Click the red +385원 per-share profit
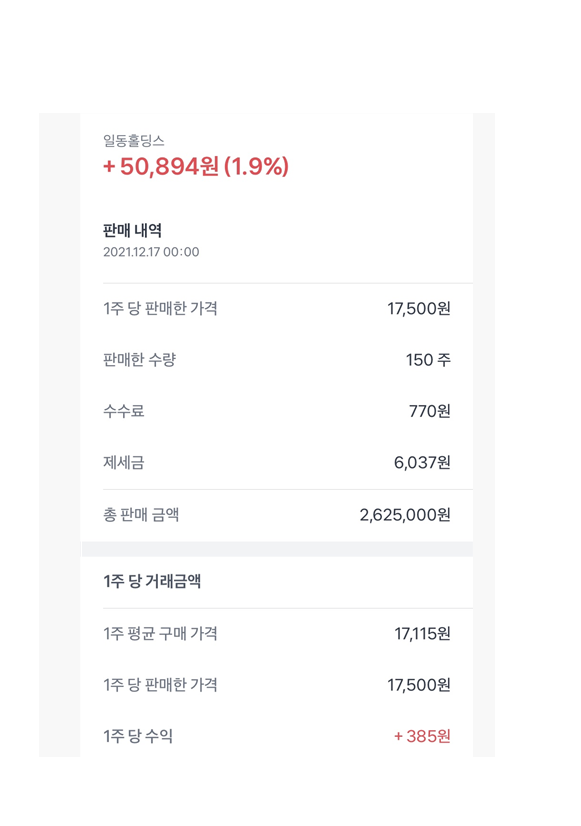 (422, 736)
